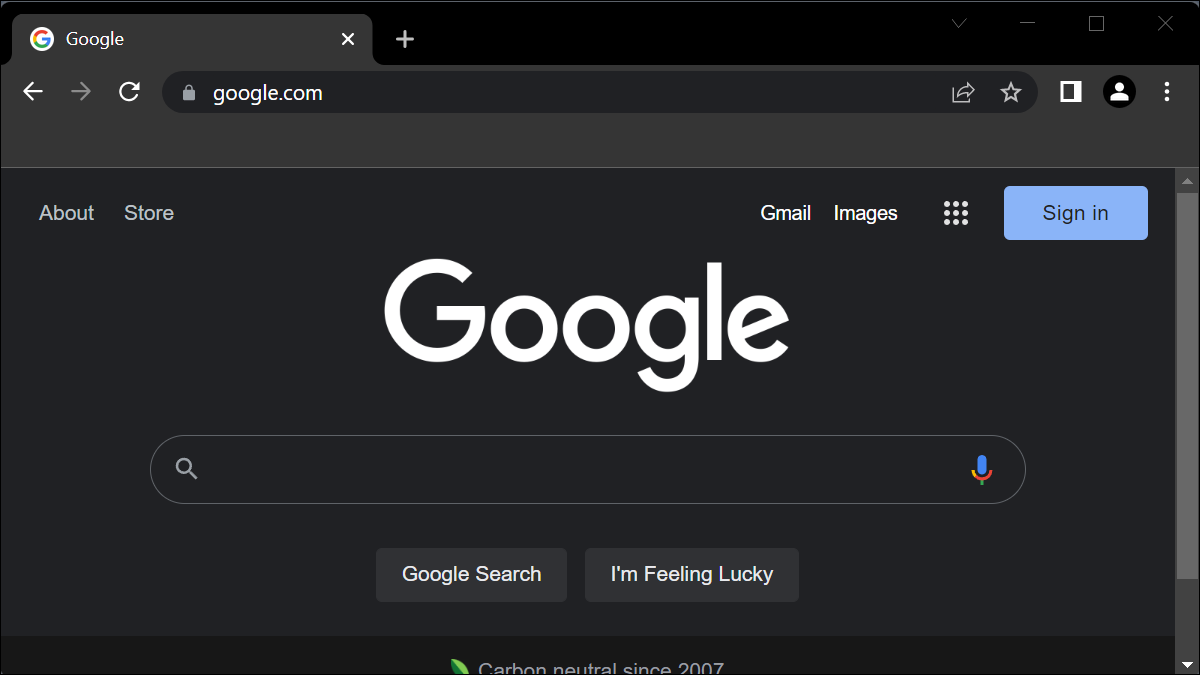Click the I'm Feeling Lucky button
The image size is (1200, 675).
point(691,574)
